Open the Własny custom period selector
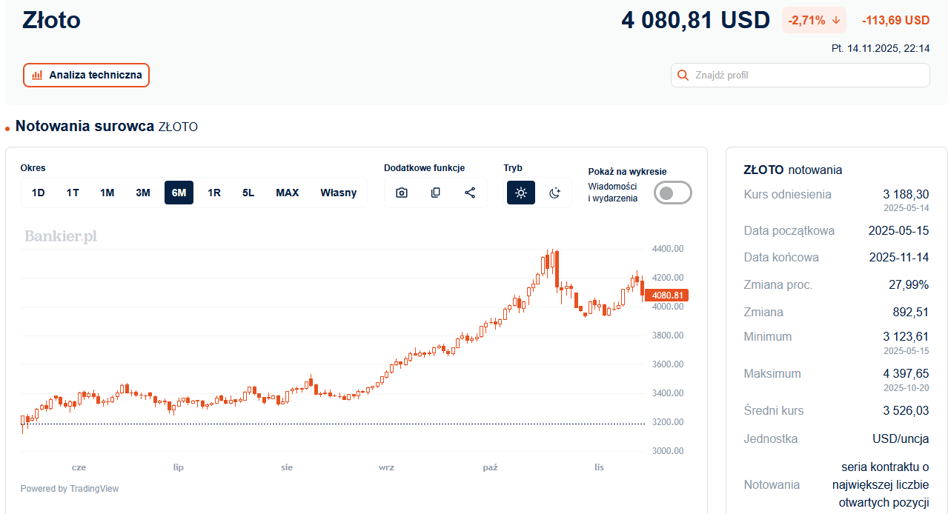Viewport: 948px width, 514px height. (338, 193)
